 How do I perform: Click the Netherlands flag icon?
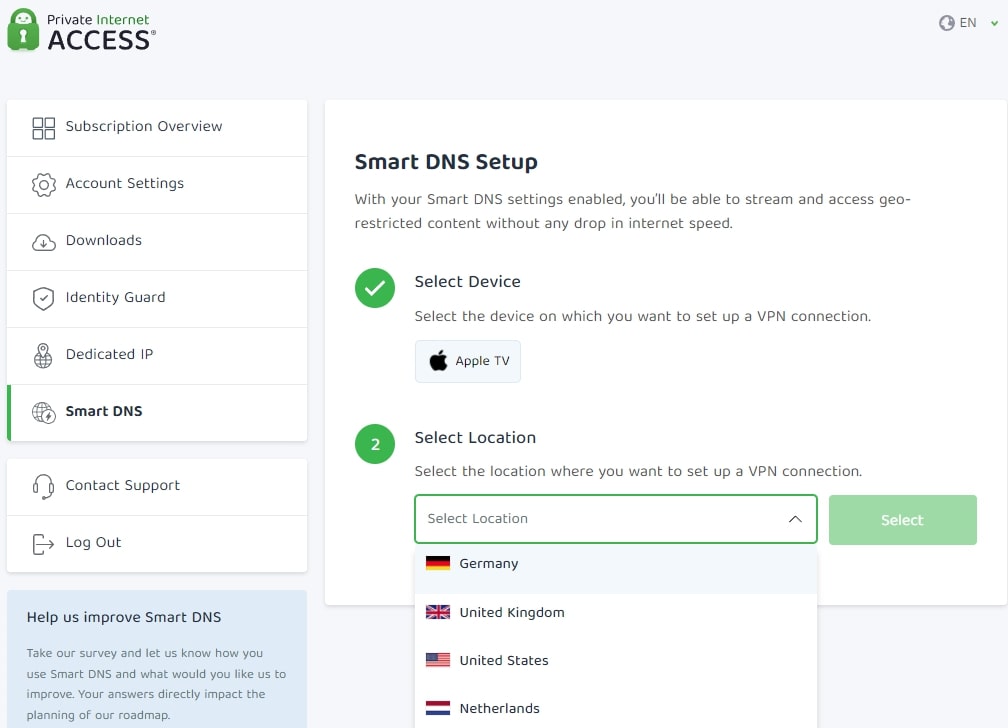[x=438, y=708]
